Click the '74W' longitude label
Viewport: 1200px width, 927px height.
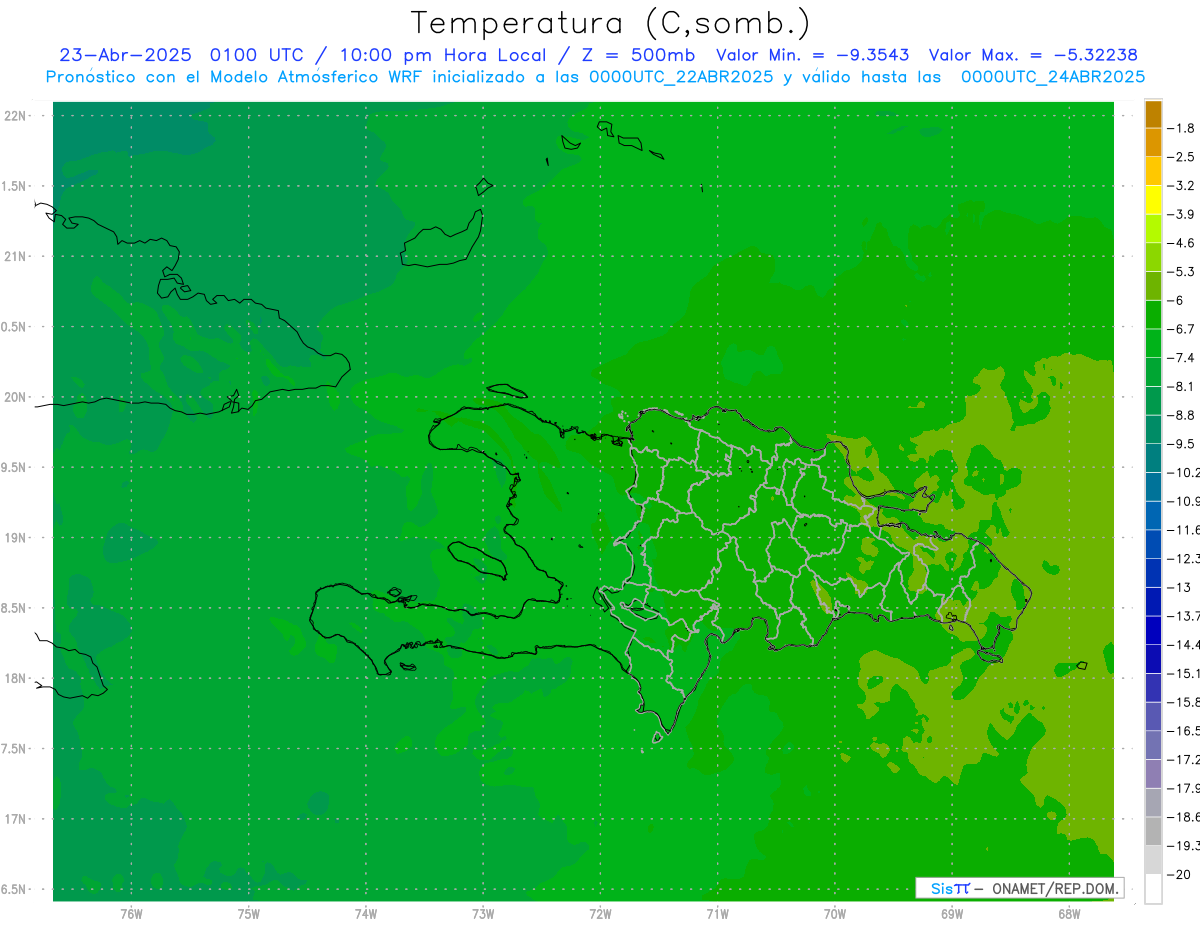pyautogui.click(x=366, y=913)
